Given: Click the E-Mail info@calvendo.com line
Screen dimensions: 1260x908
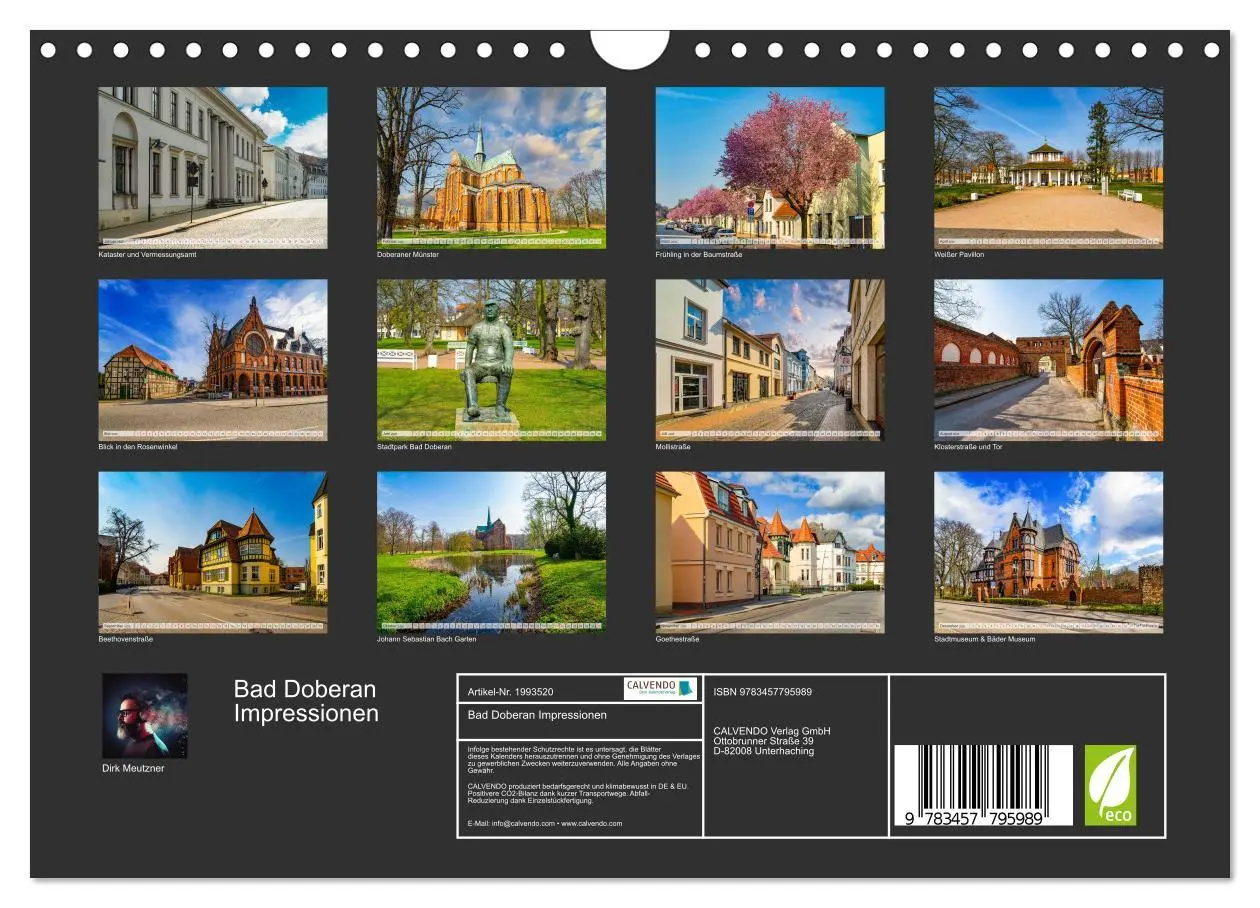Looking at the screenshot, I should point(545,824).
